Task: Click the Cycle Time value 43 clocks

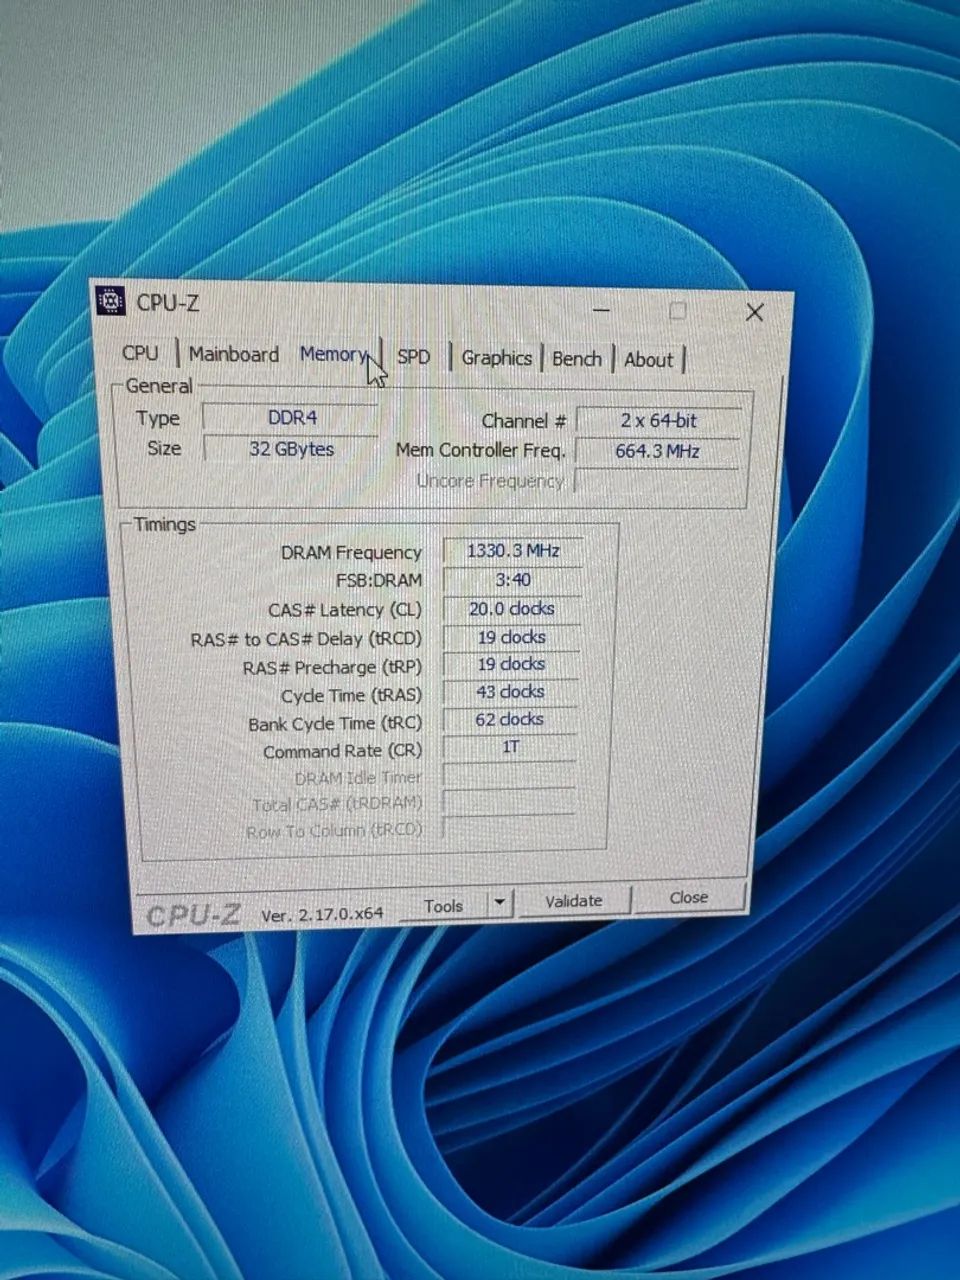Action: click(511, 692)
